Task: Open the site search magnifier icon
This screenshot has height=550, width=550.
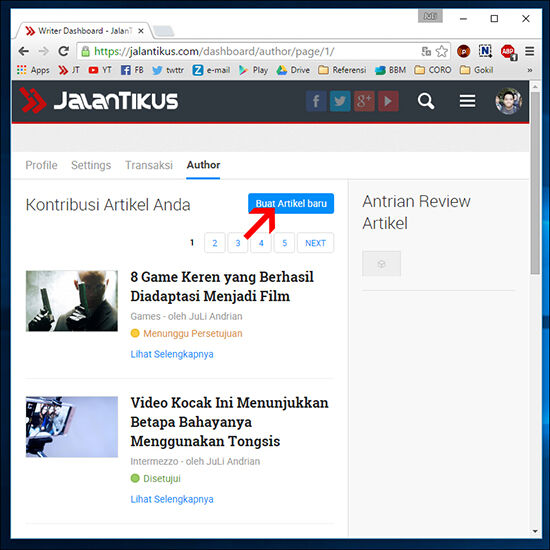Action: pos(426,101)
